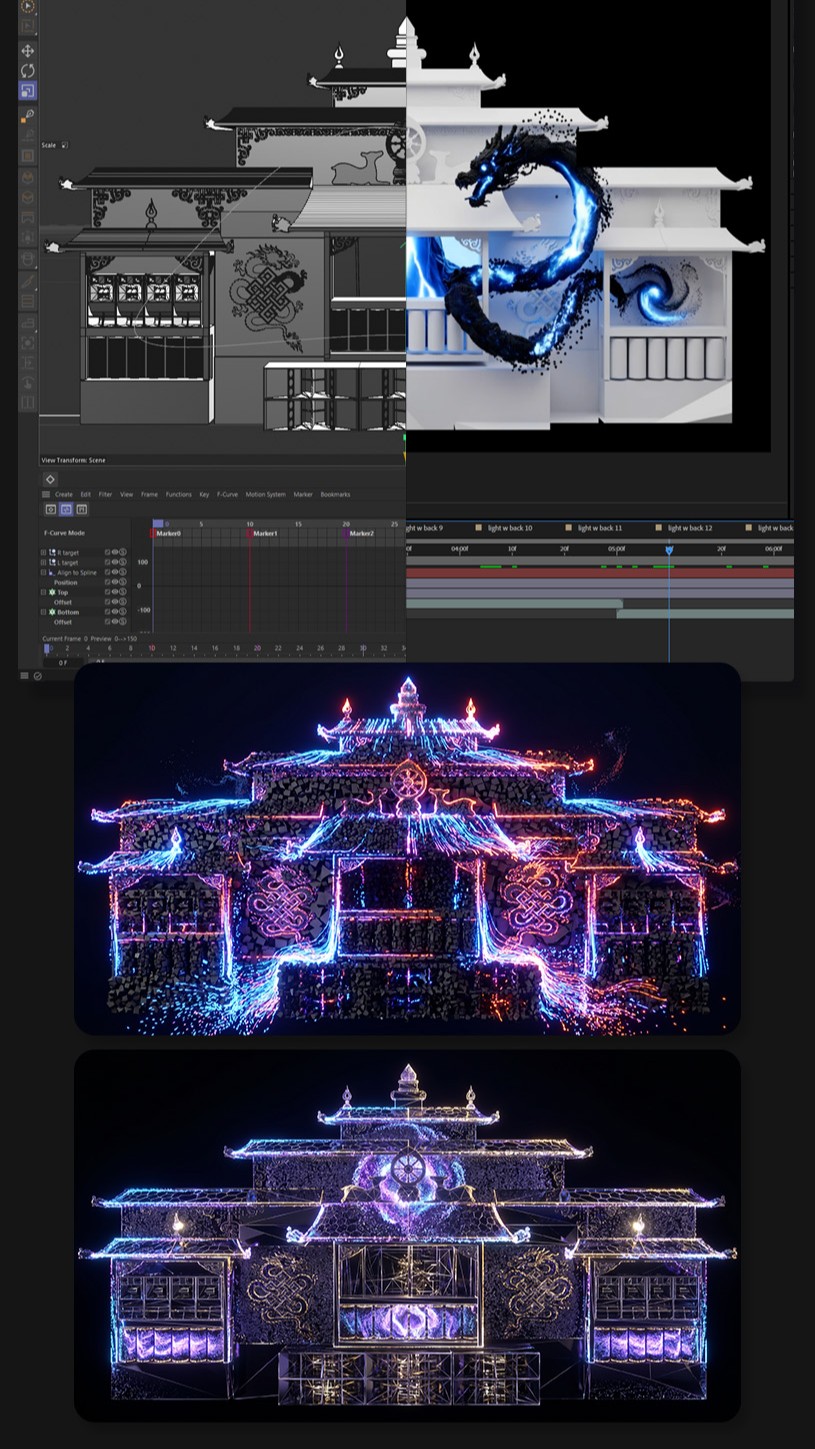This screenshot has height=1449, width=815.
Task: Click the S solo icon on L target row
Action: (x=123, y=562)
